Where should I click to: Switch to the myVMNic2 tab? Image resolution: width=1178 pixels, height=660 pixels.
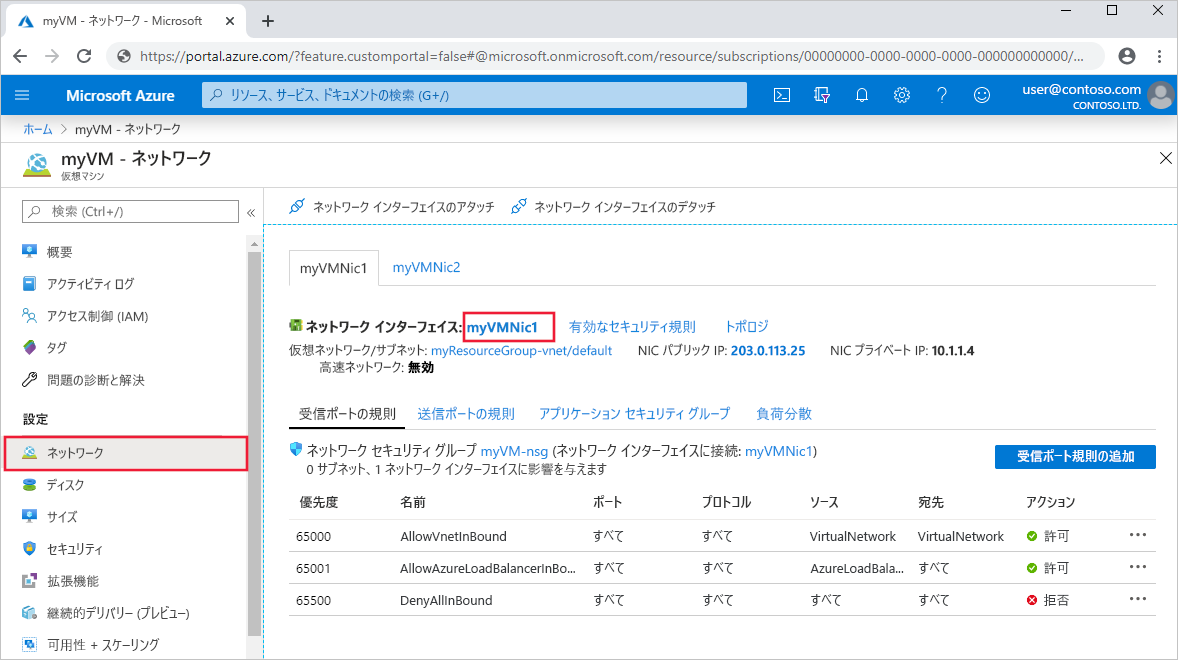[426, 267]
